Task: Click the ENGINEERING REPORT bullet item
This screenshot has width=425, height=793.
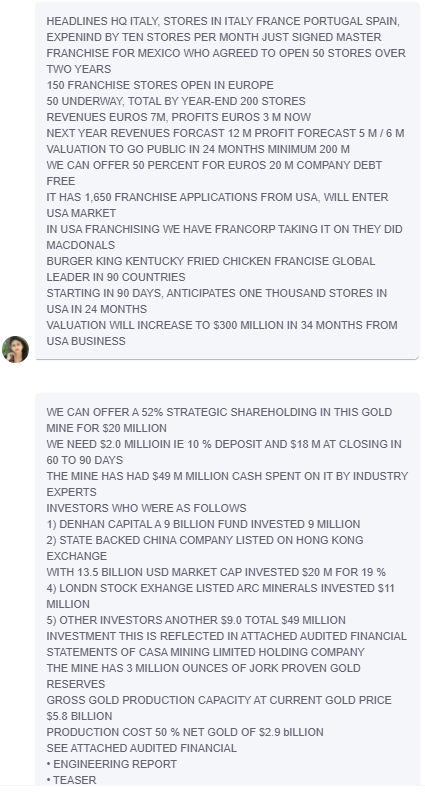Action: [x=112, y=764]
